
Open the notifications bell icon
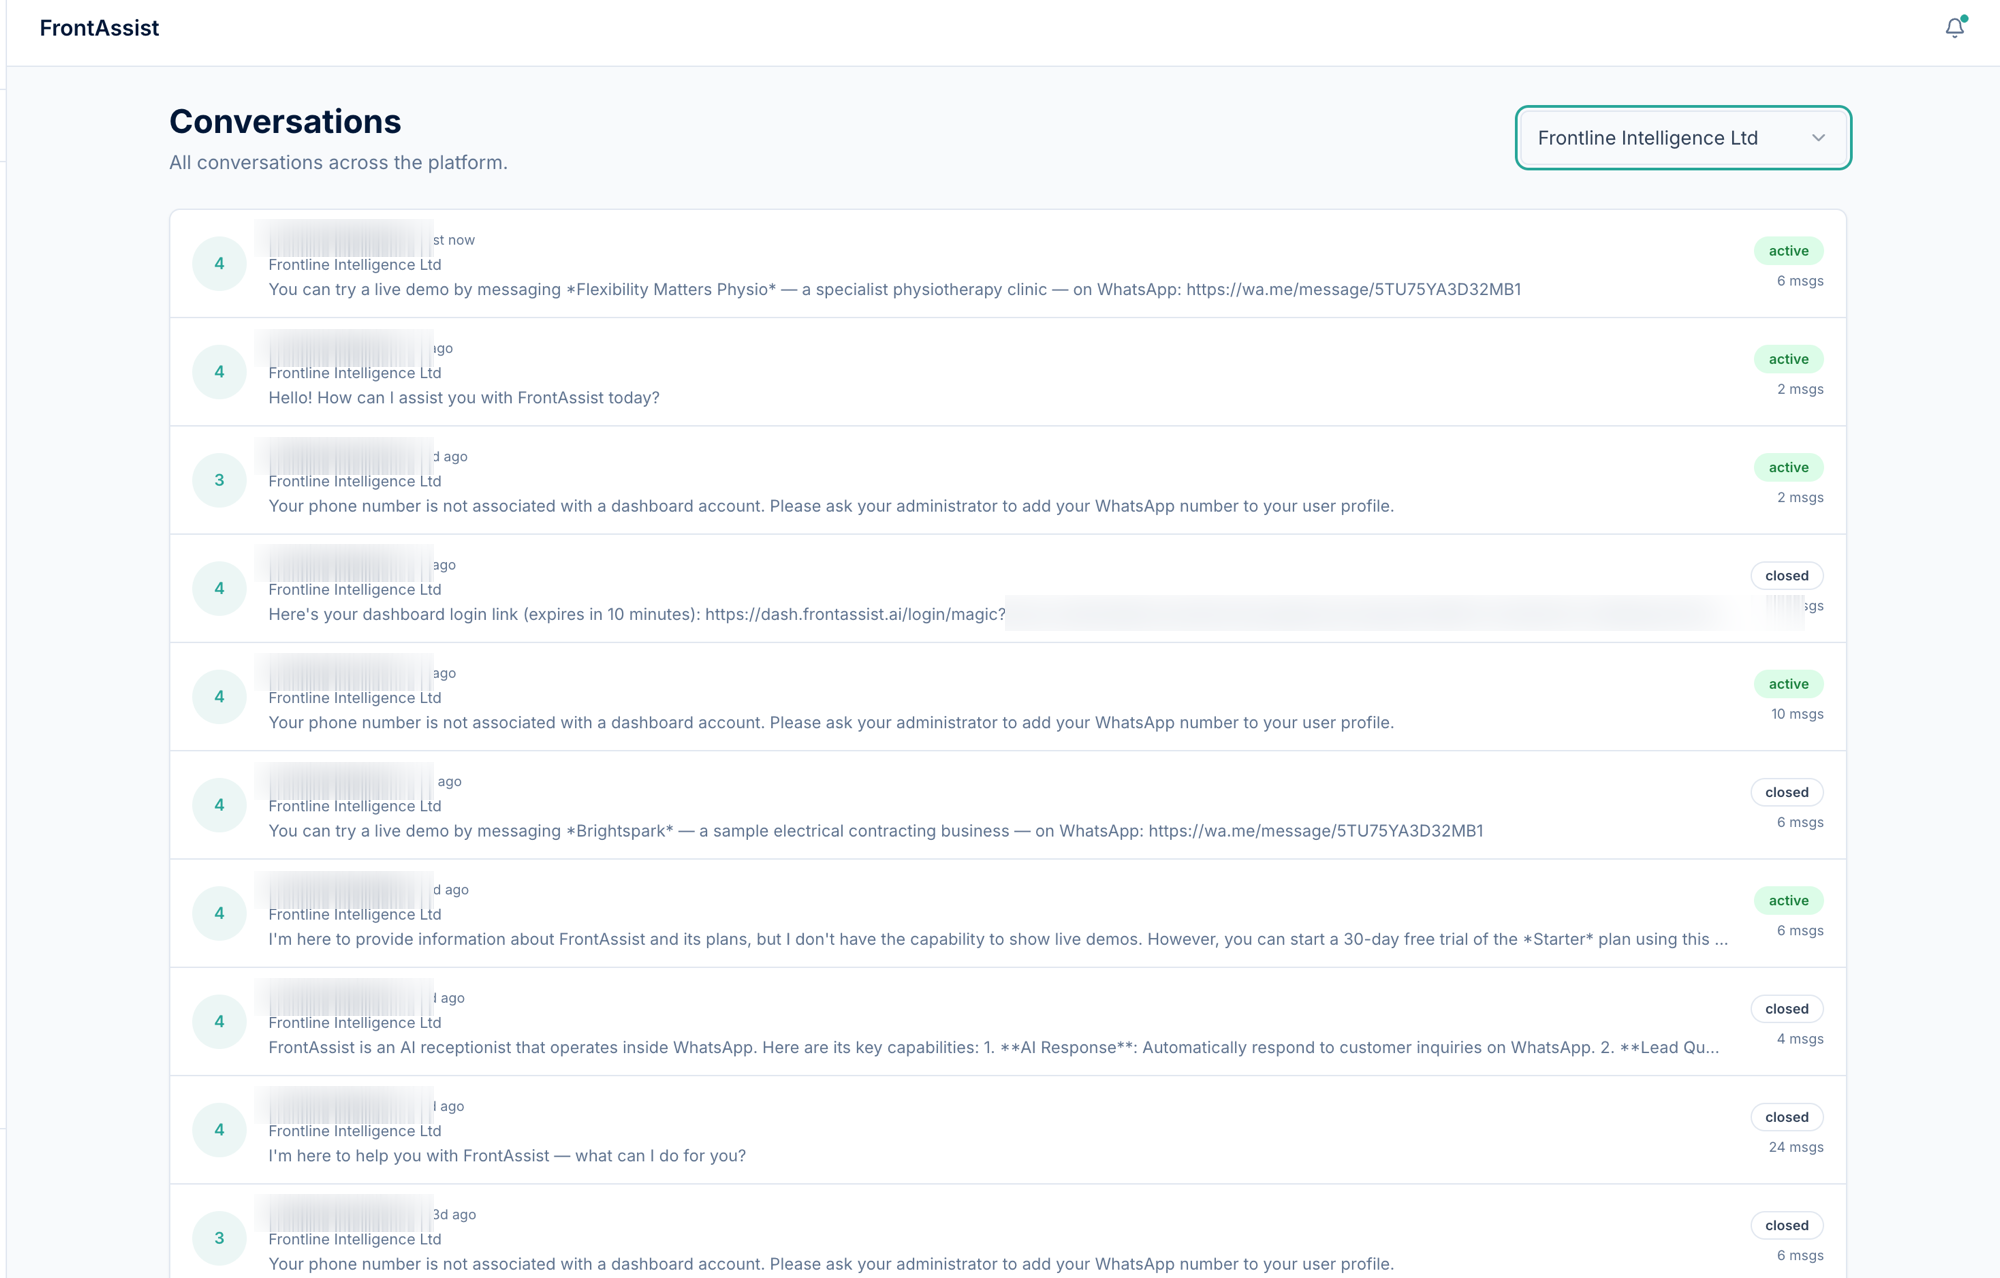(x=1955, y=28)
